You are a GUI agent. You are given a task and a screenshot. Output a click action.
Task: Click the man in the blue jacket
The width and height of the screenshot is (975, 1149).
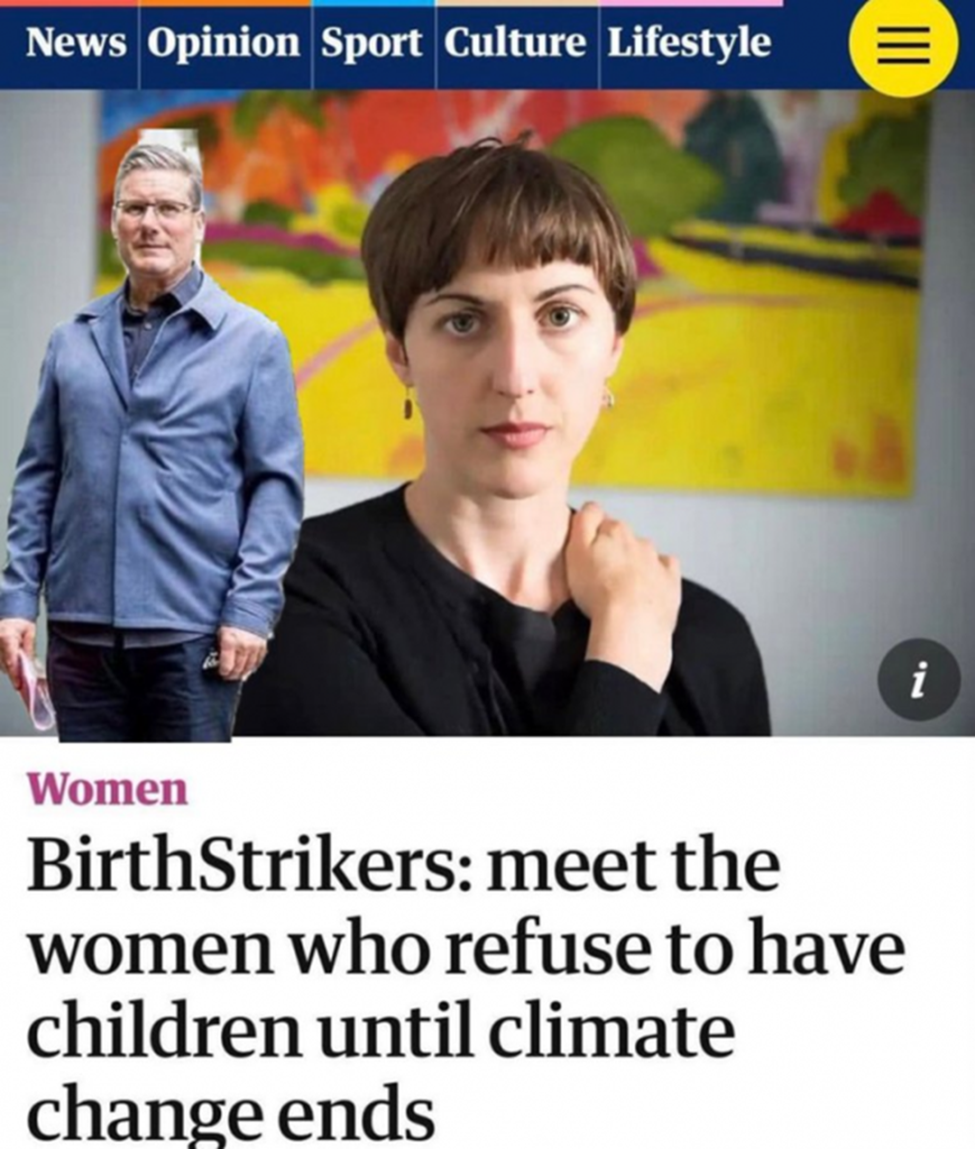coord(147,440)
